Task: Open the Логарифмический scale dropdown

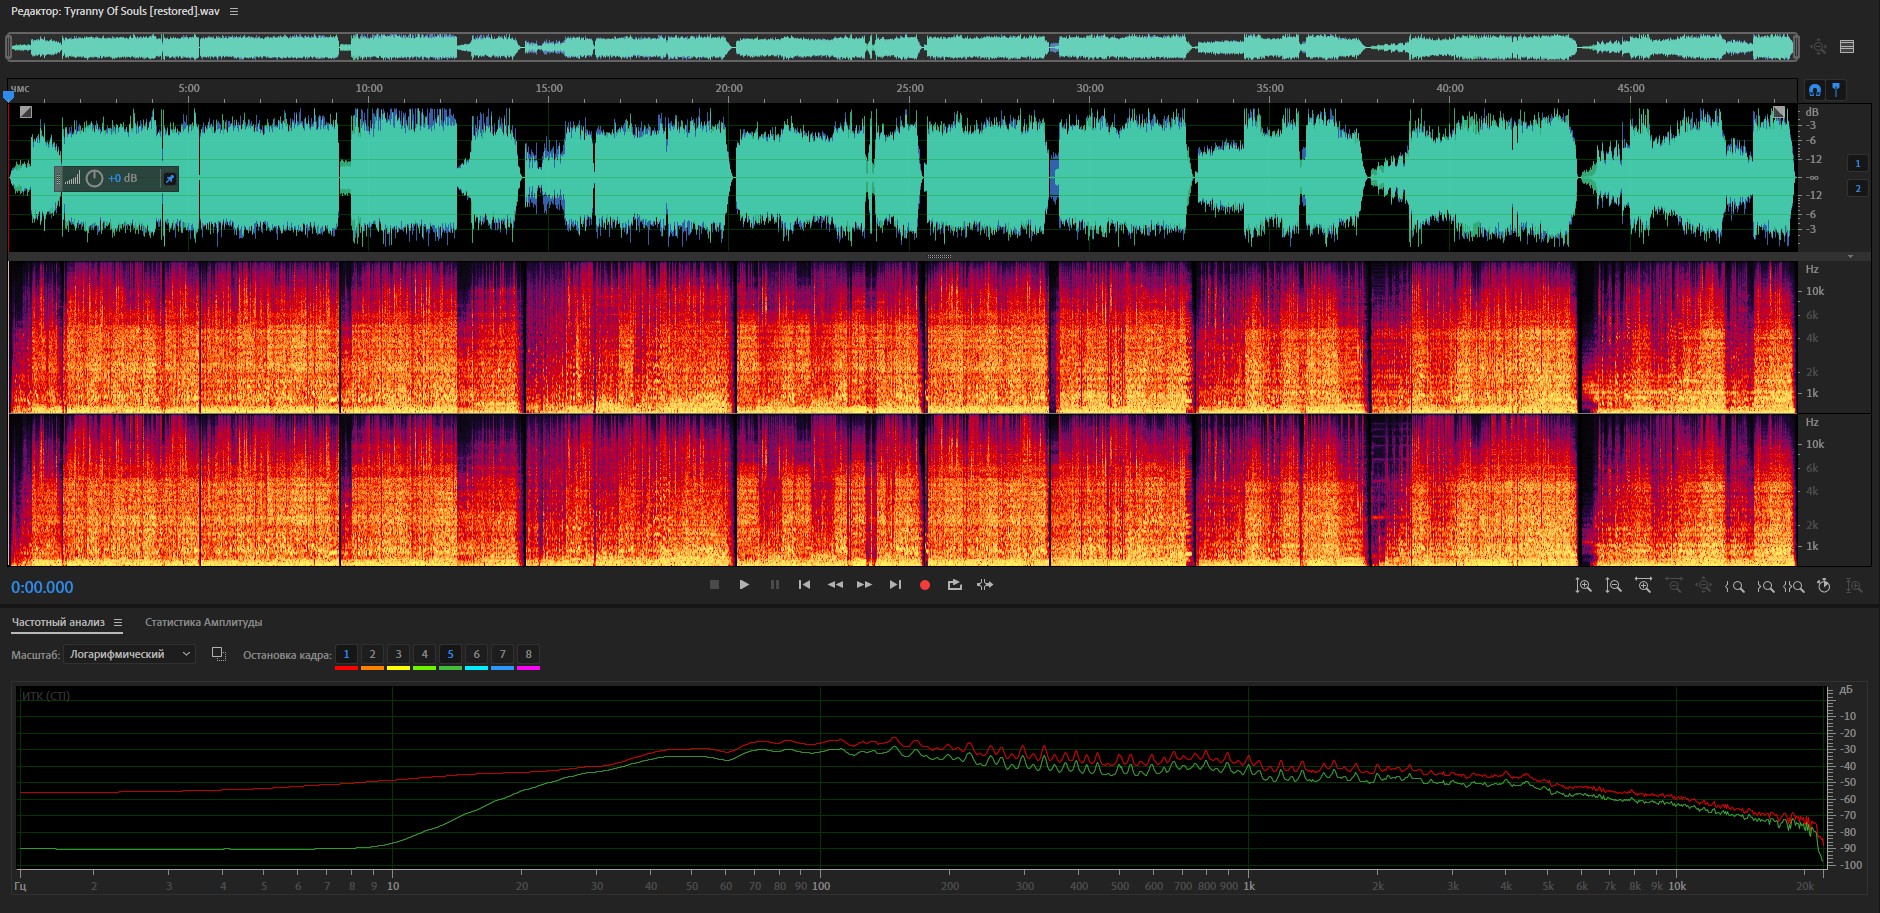Action: [x=129, y=654]
